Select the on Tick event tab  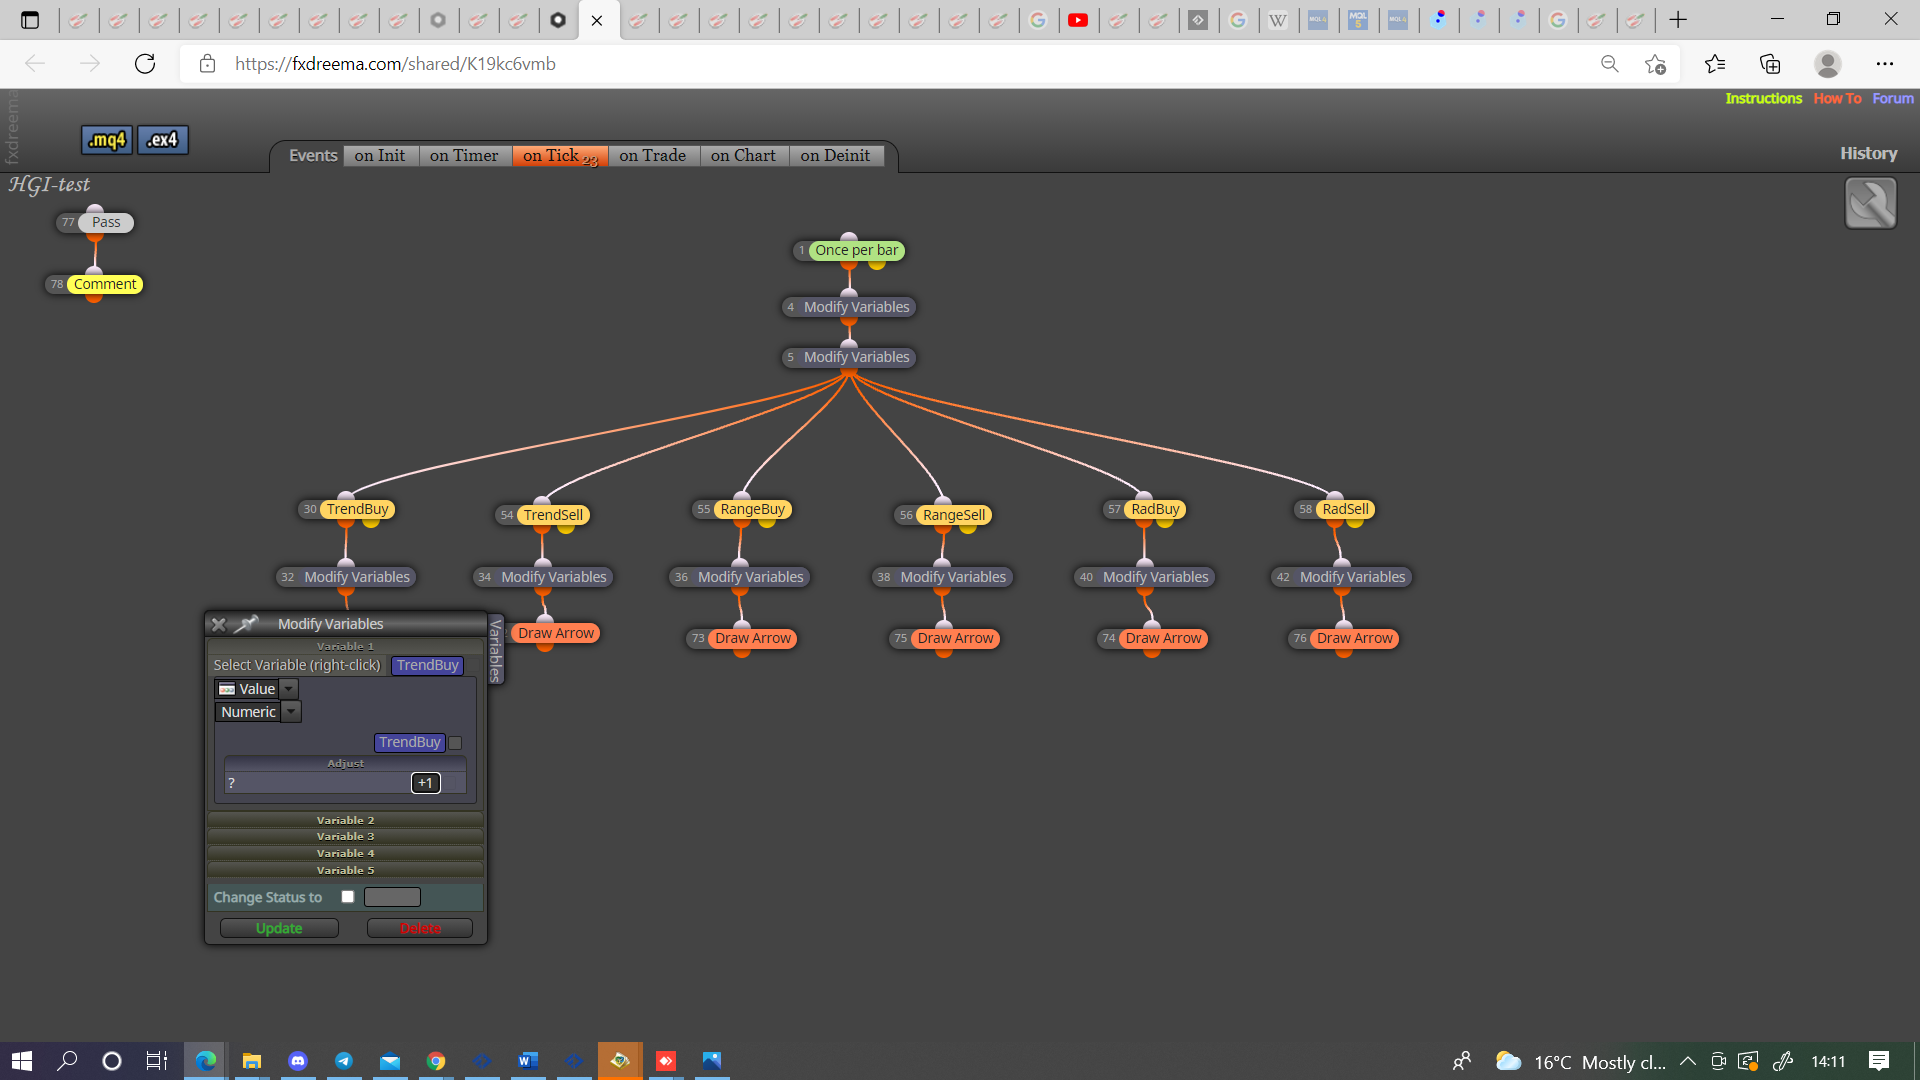tap(560, 156)
